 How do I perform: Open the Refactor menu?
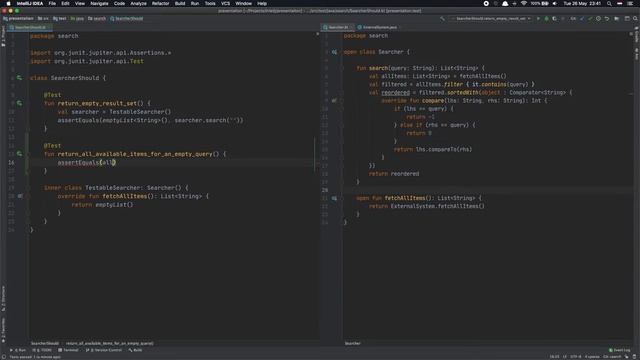point(160,3)
